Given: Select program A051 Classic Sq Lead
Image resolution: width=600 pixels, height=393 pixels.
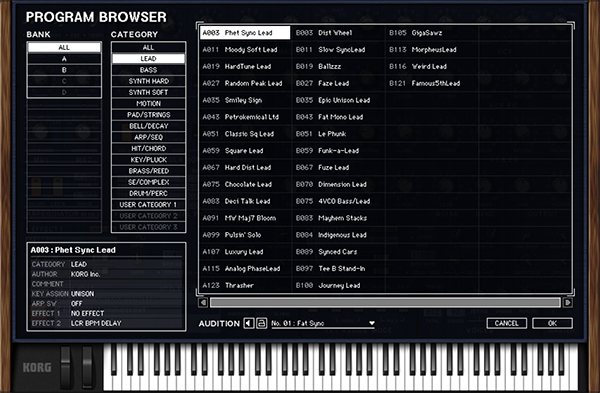Looking at the screenshot, I should tap(245, 134).
